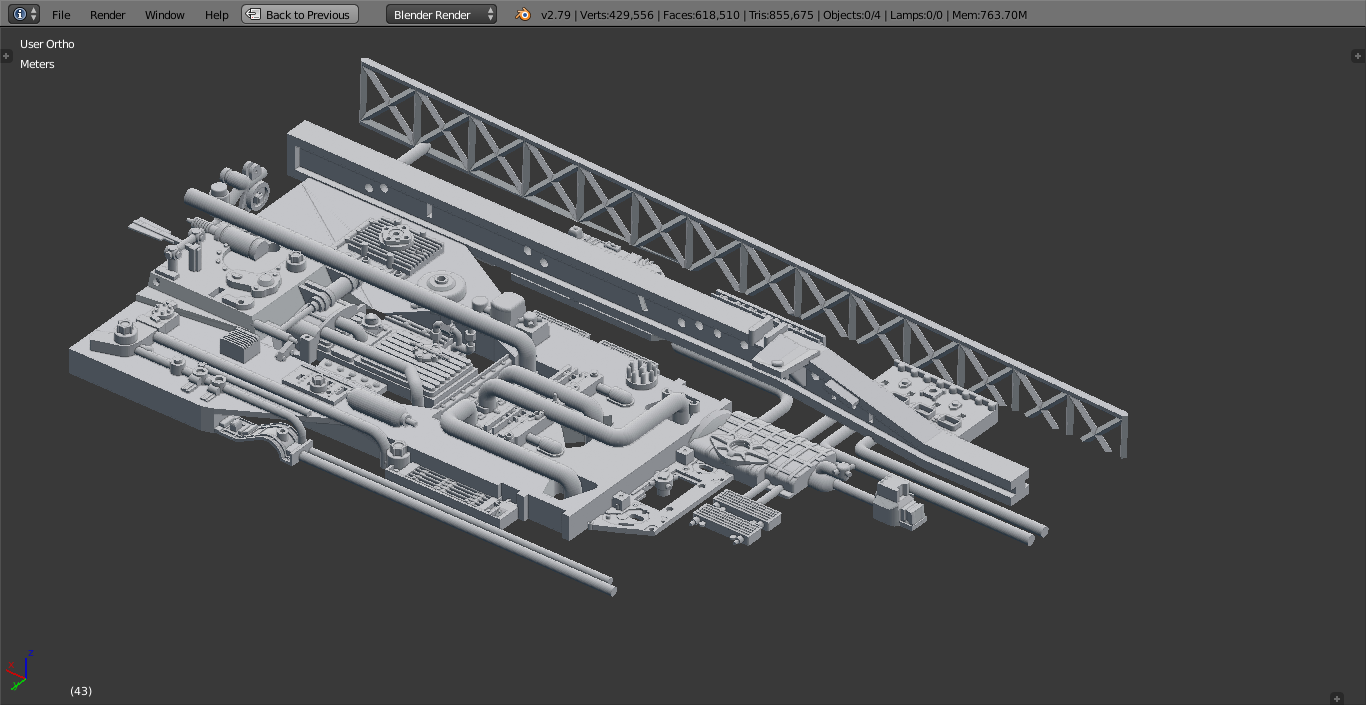Open the Render menu
Screen dimensions: 1366x705
(x=108, y=15)
